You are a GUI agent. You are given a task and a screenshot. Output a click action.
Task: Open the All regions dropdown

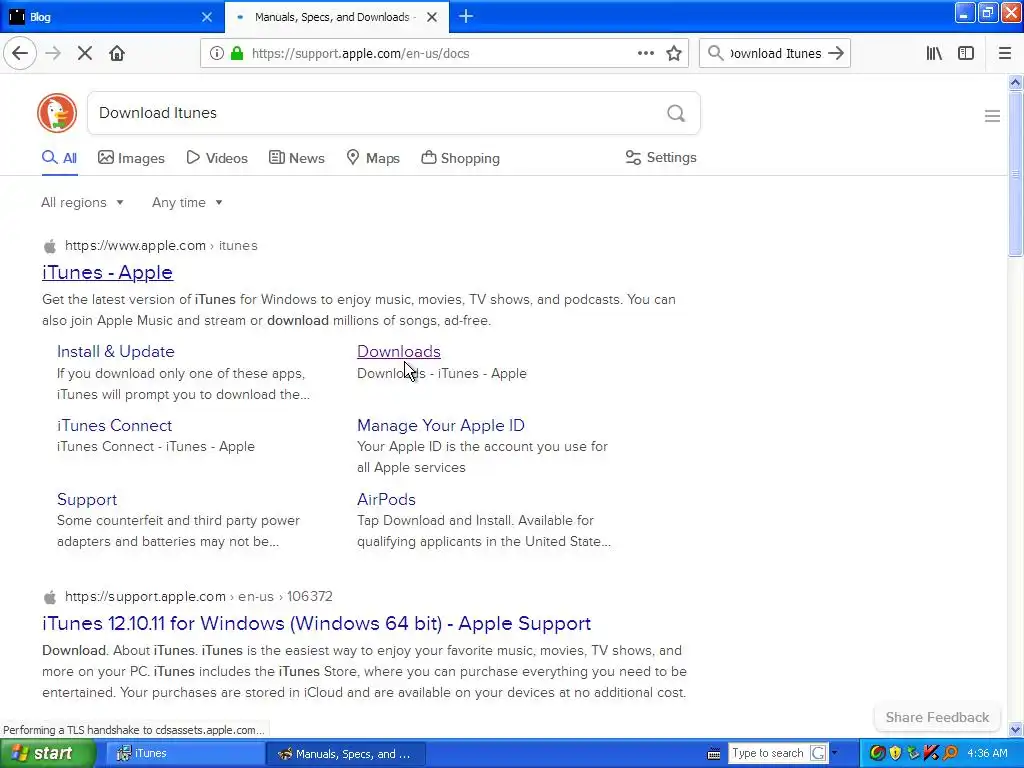tap(82, 202)
